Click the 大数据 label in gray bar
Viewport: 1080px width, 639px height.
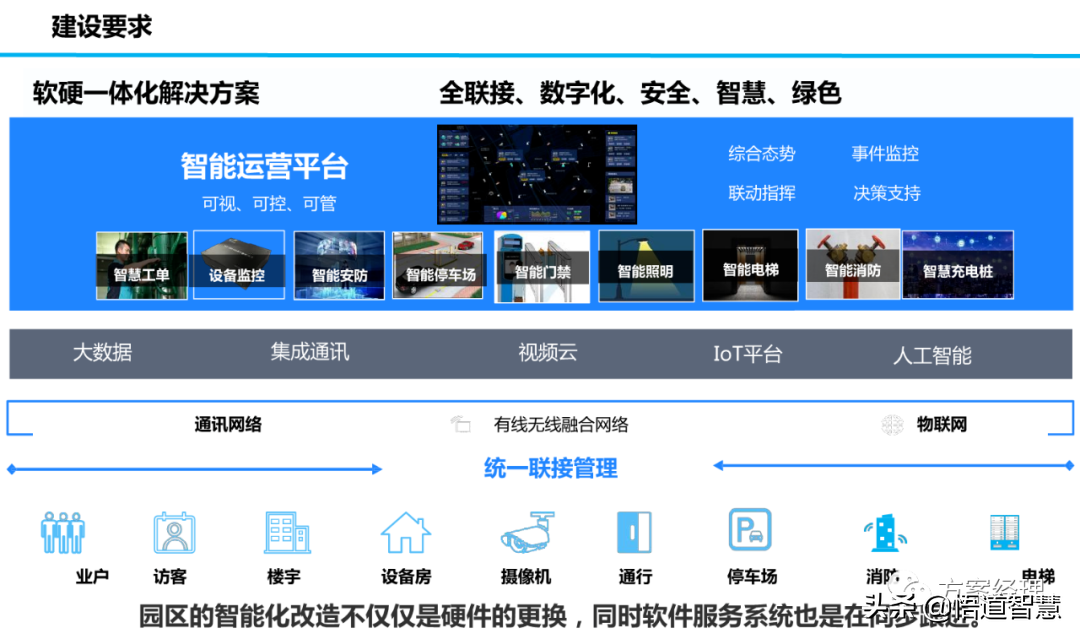coord(103,353)
